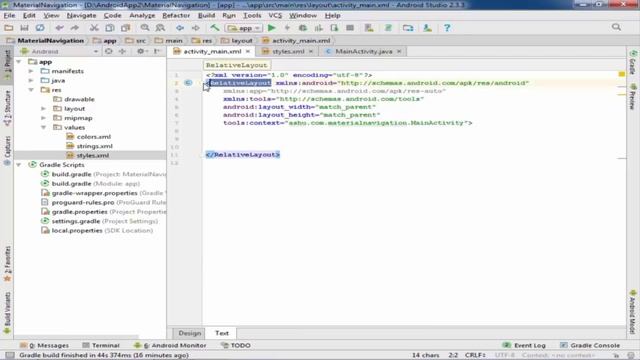Open the SDK Manager download icon

[427, 28]
